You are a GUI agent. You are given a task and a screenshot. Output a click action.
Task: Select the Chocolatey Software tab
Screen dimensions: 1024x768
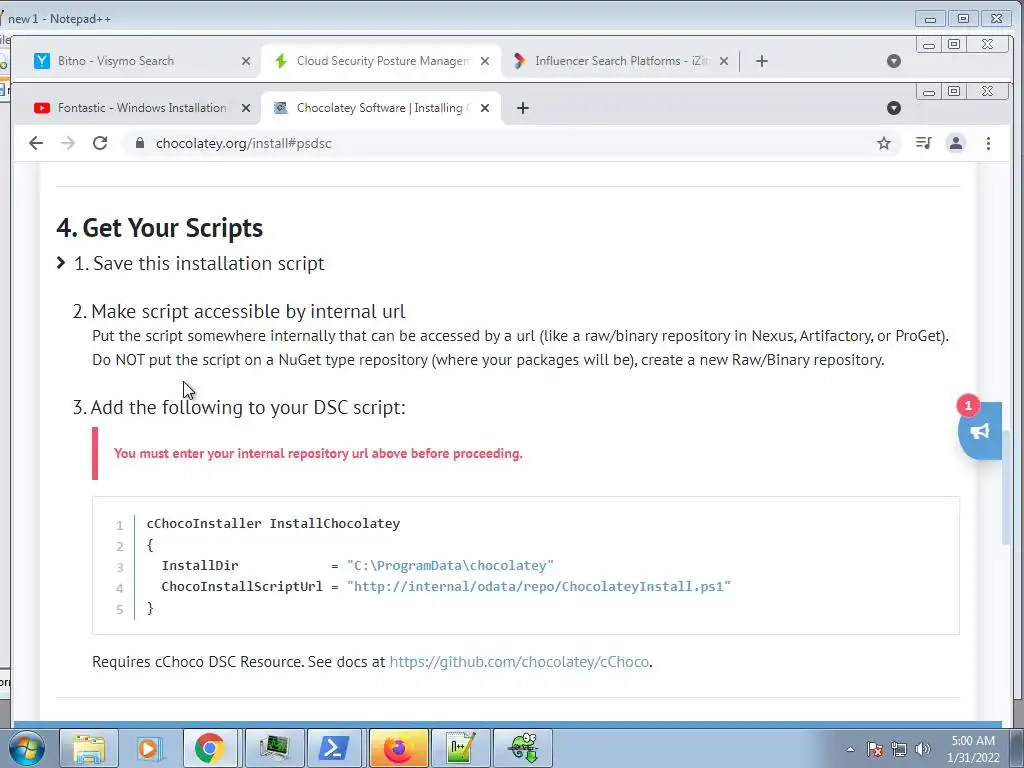click(x=381, y=108)
